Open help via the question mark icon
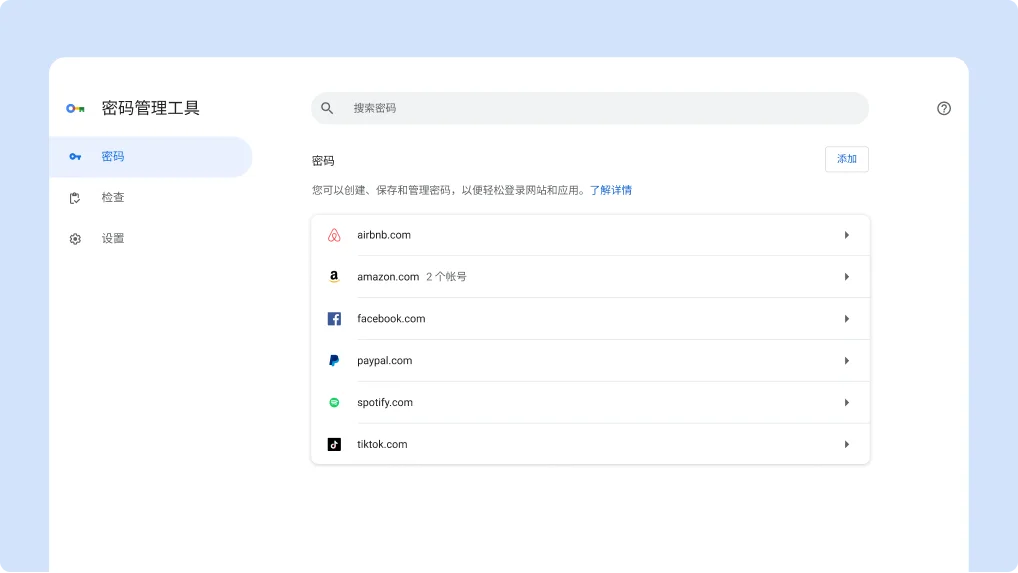The image size is (1018, 573). pos(944,108)
